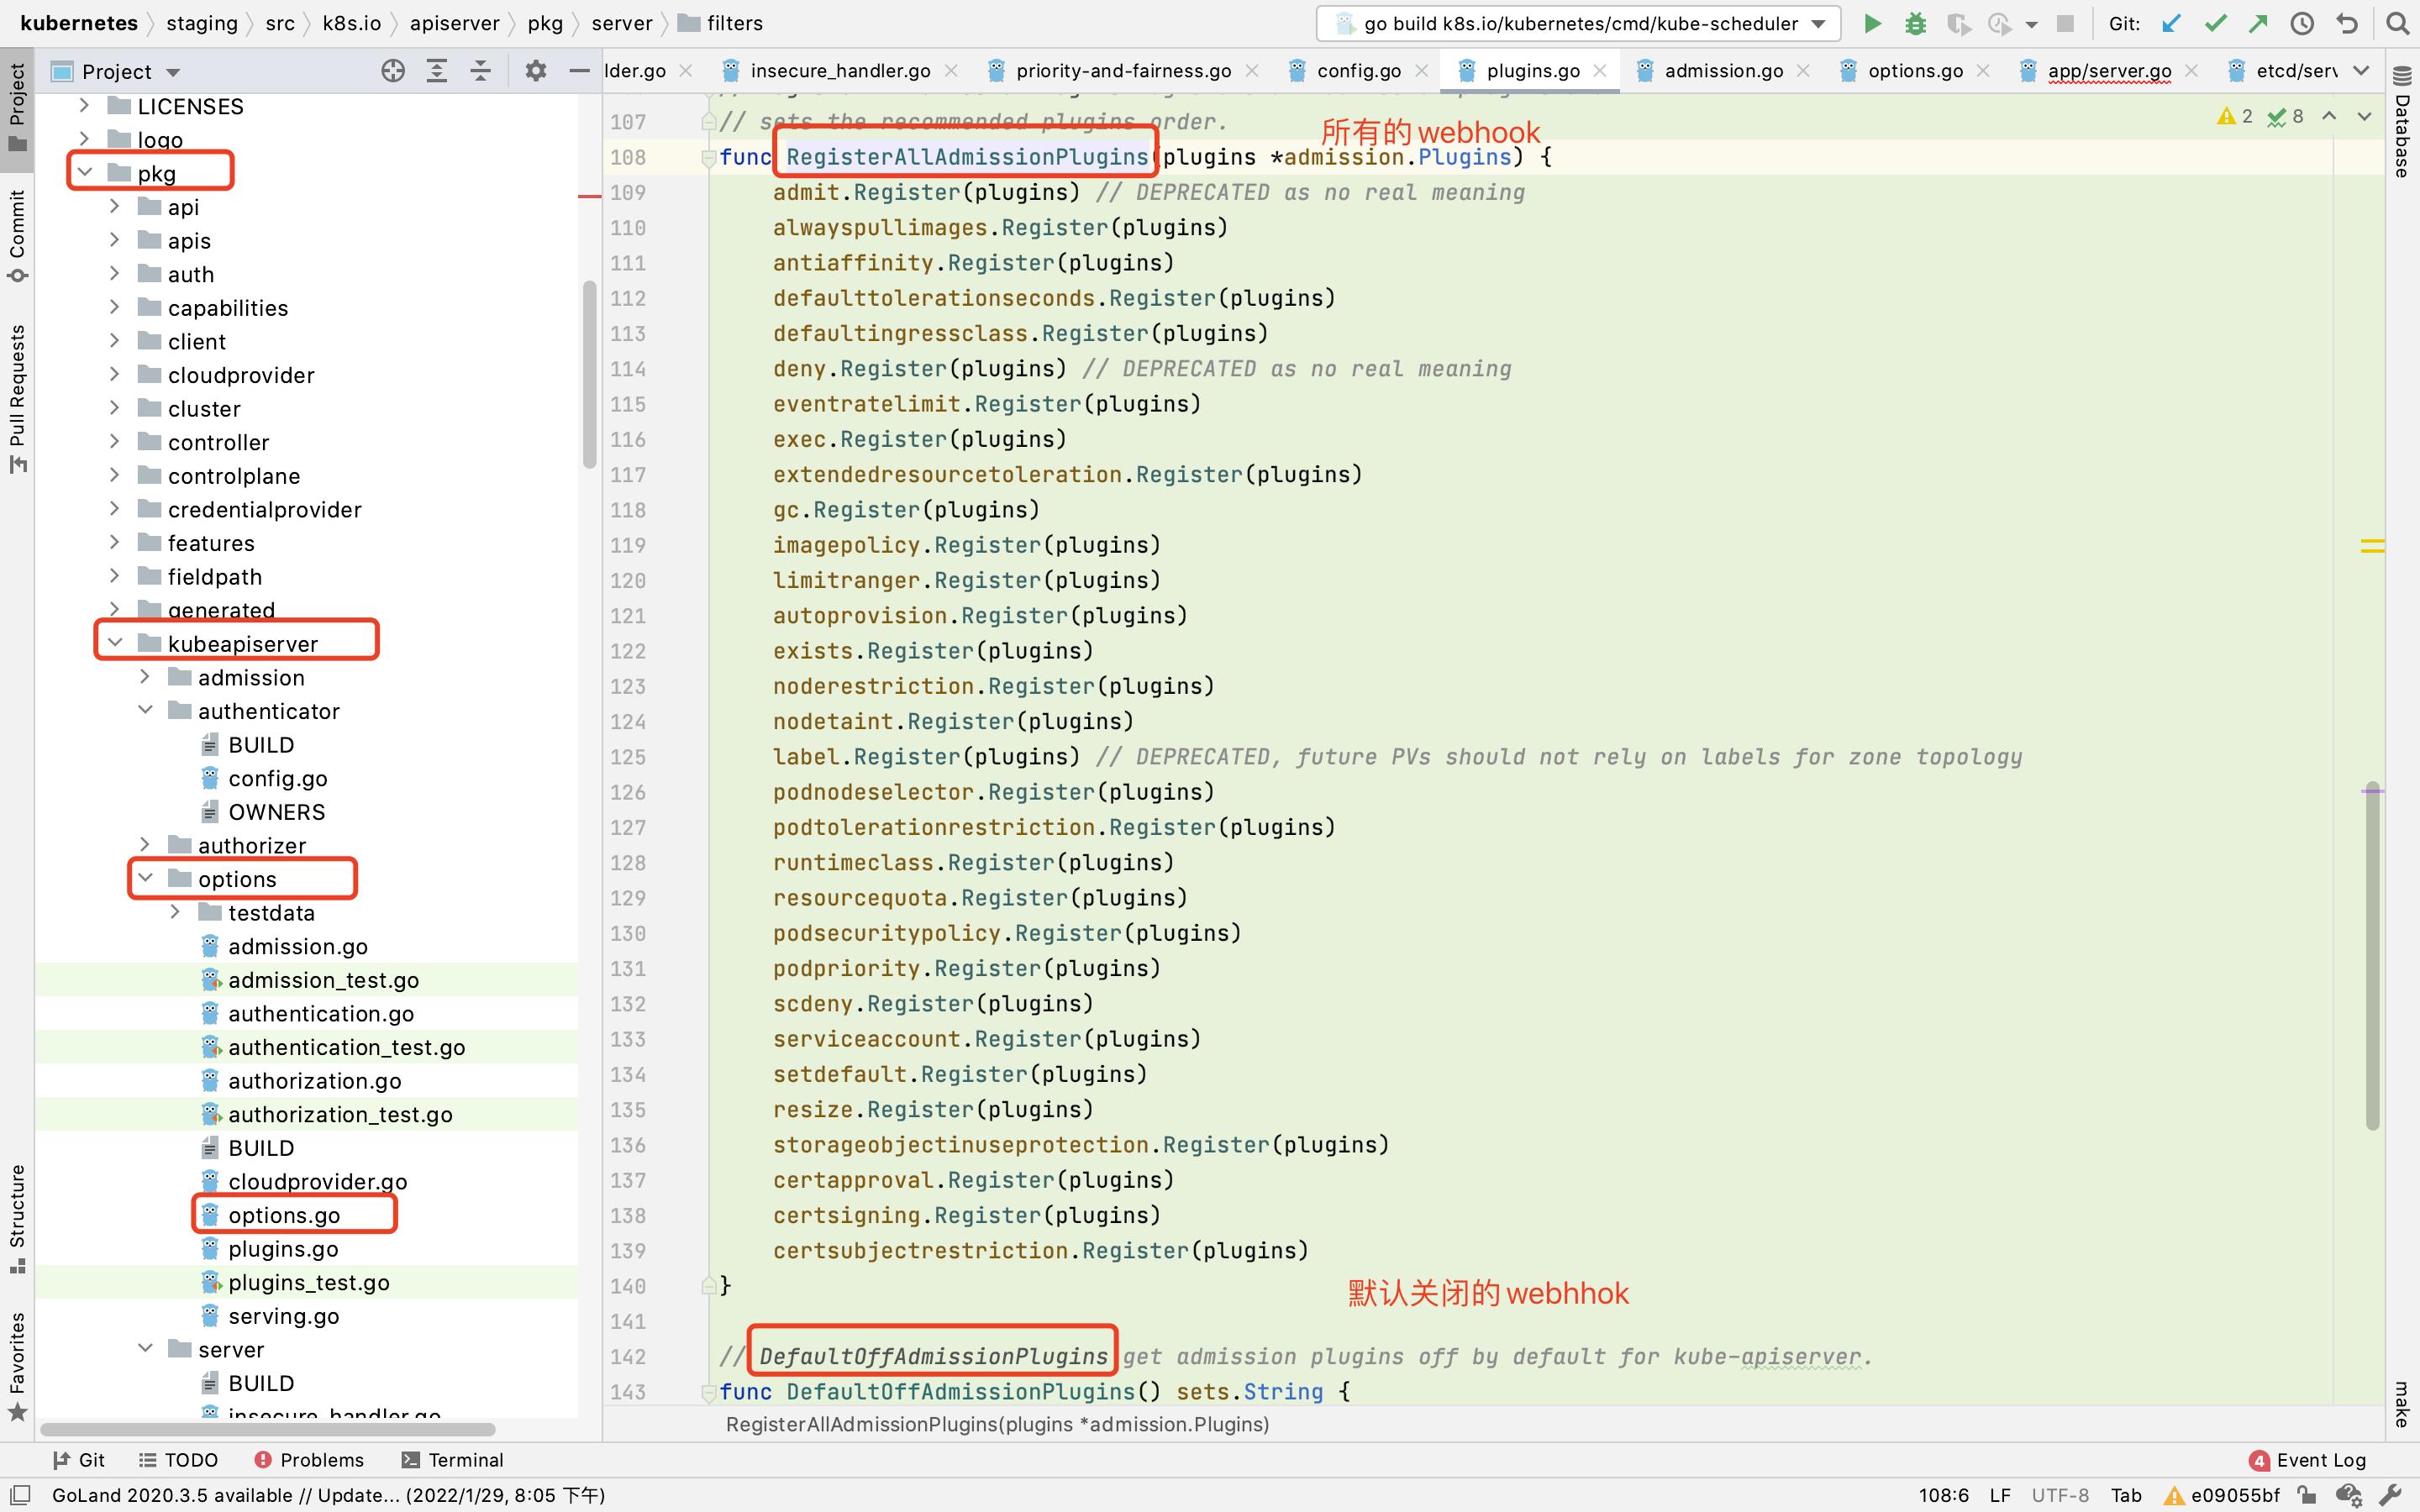
Task: Switch to priority-and-fairness.go tab
Action: [1123, 71]
